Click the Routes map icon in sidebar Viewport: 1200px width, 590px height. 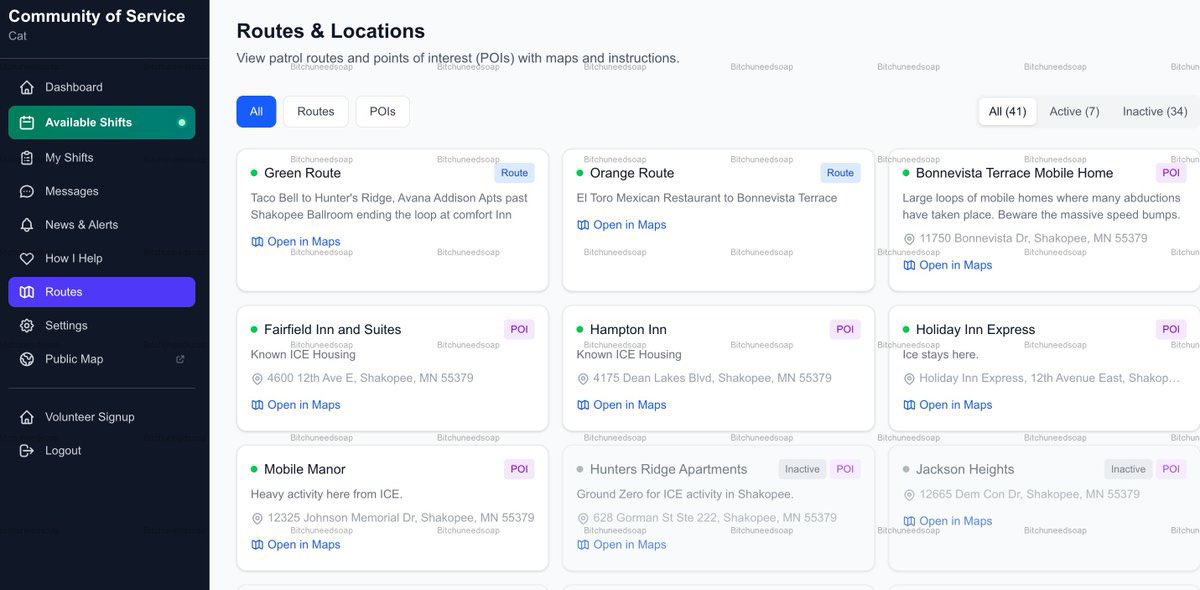pos(27,292)
